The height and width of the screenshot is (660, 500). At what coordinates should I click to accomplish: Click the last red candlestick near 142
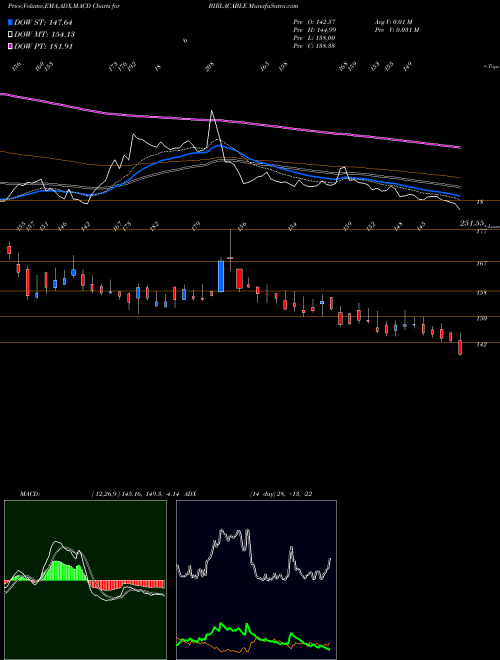[x=460, y=347]
